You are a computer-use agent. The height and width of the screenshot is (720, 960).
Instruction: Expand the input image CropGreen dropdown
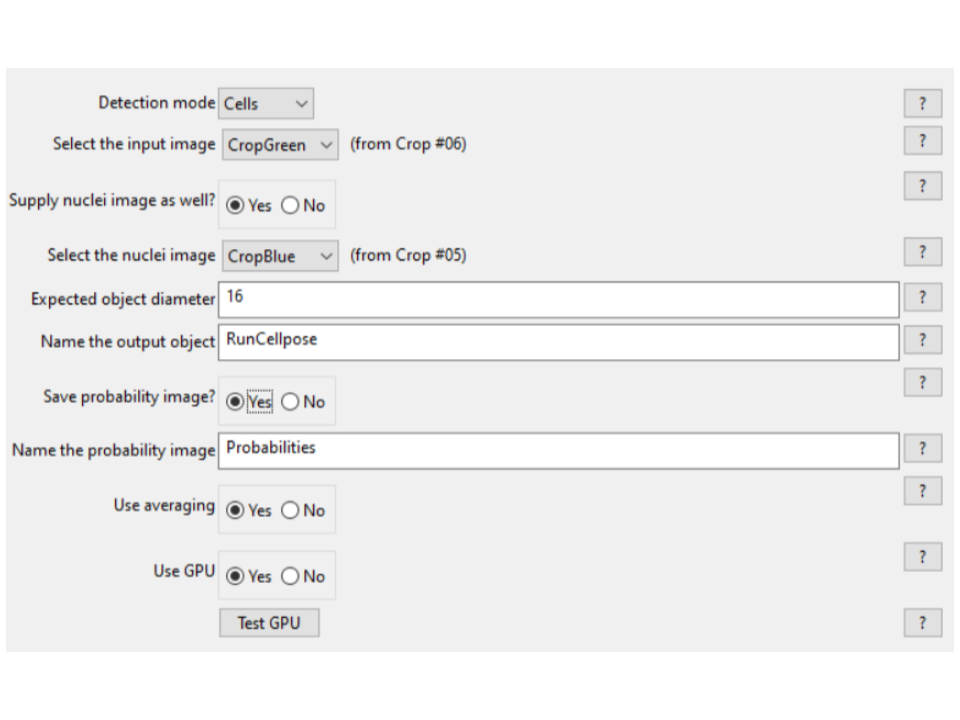coord(280,145)
